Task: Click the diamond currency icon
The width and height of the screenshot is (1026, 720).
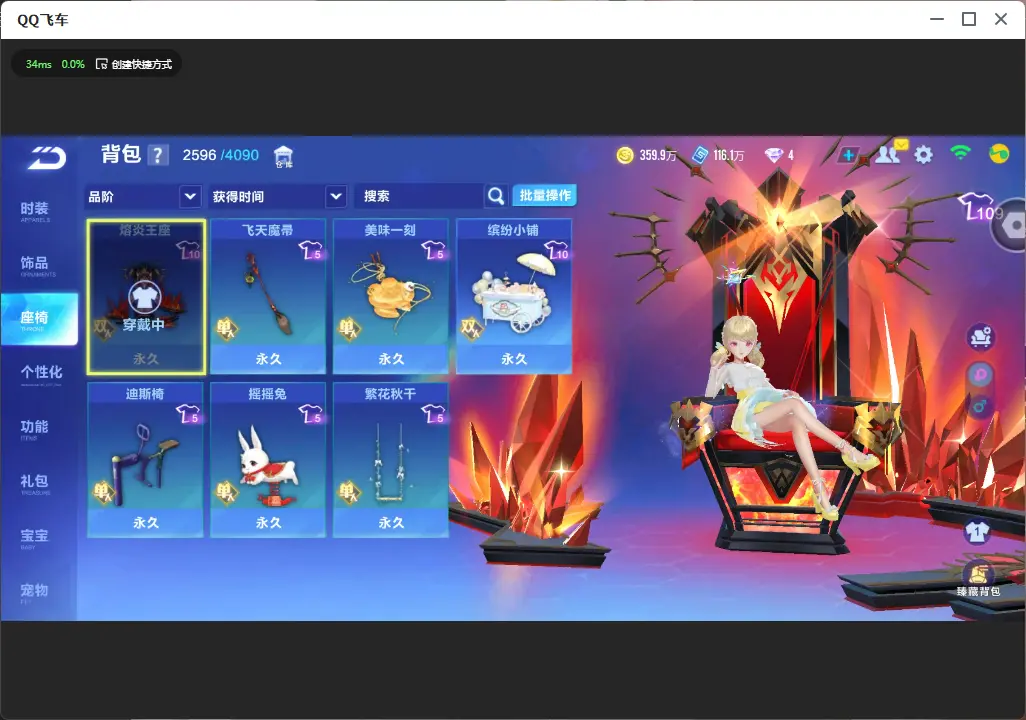Action: coord(774,155)
